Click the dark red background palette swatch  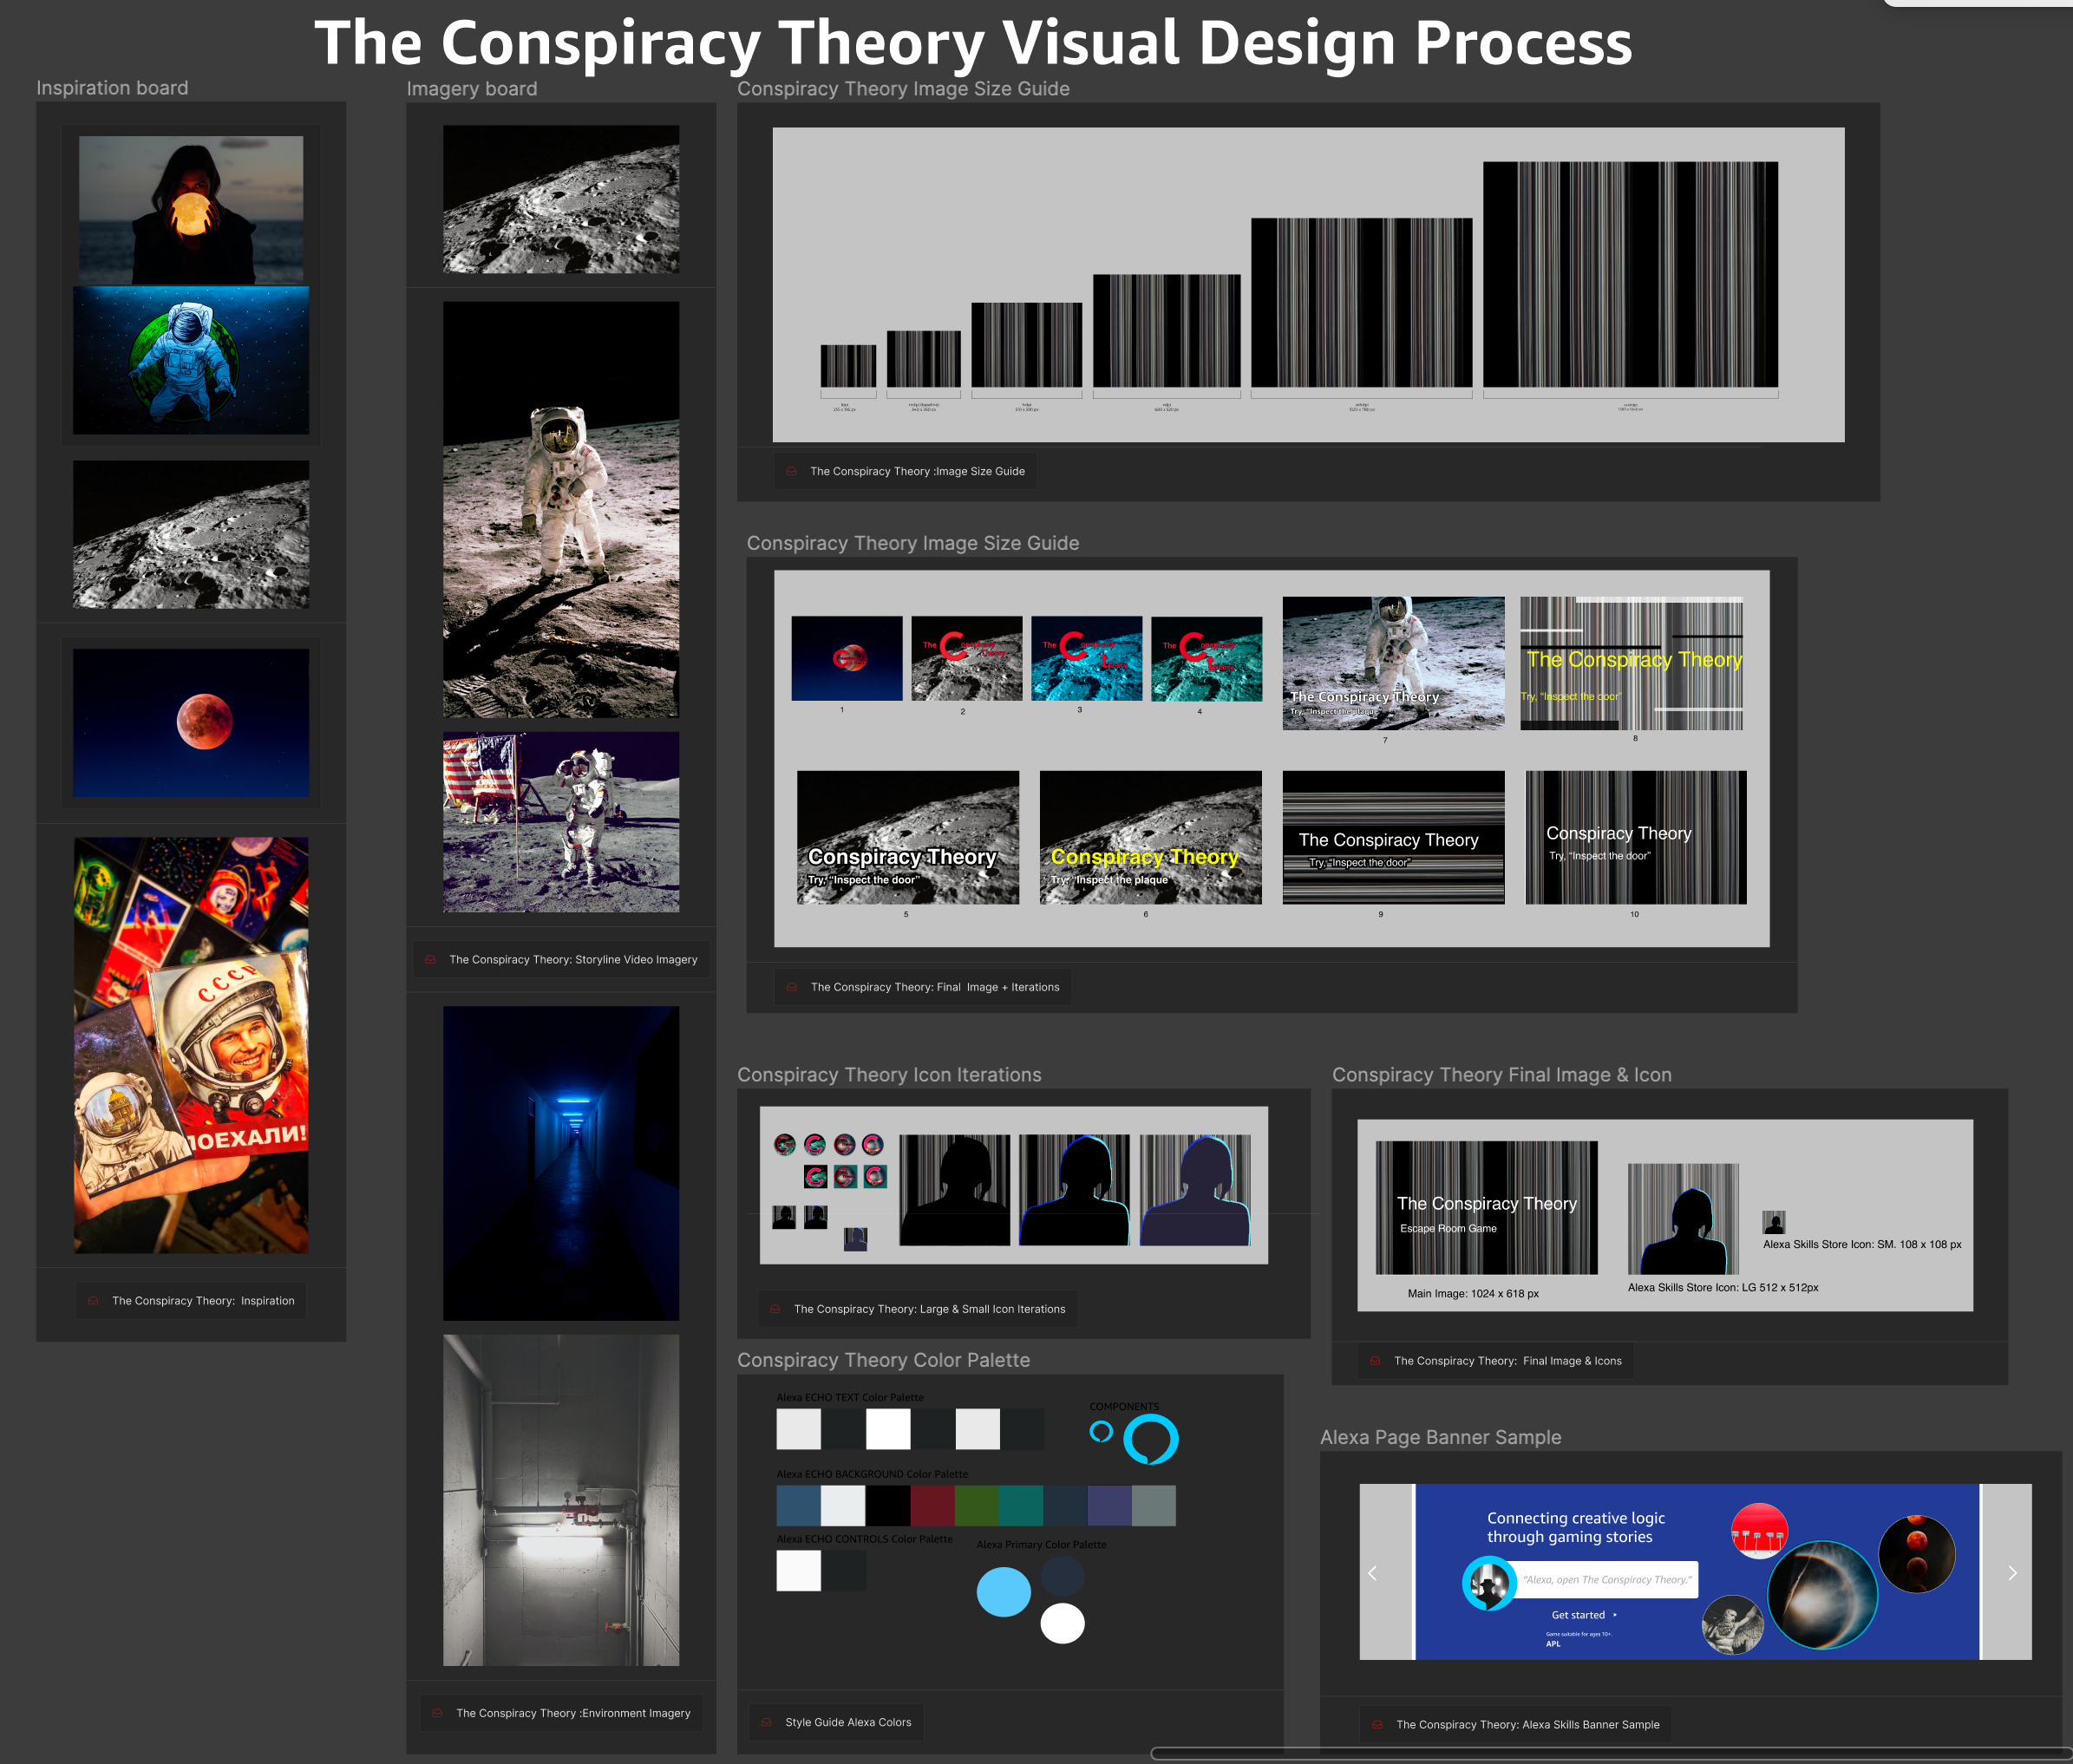tap(932, 1506)
